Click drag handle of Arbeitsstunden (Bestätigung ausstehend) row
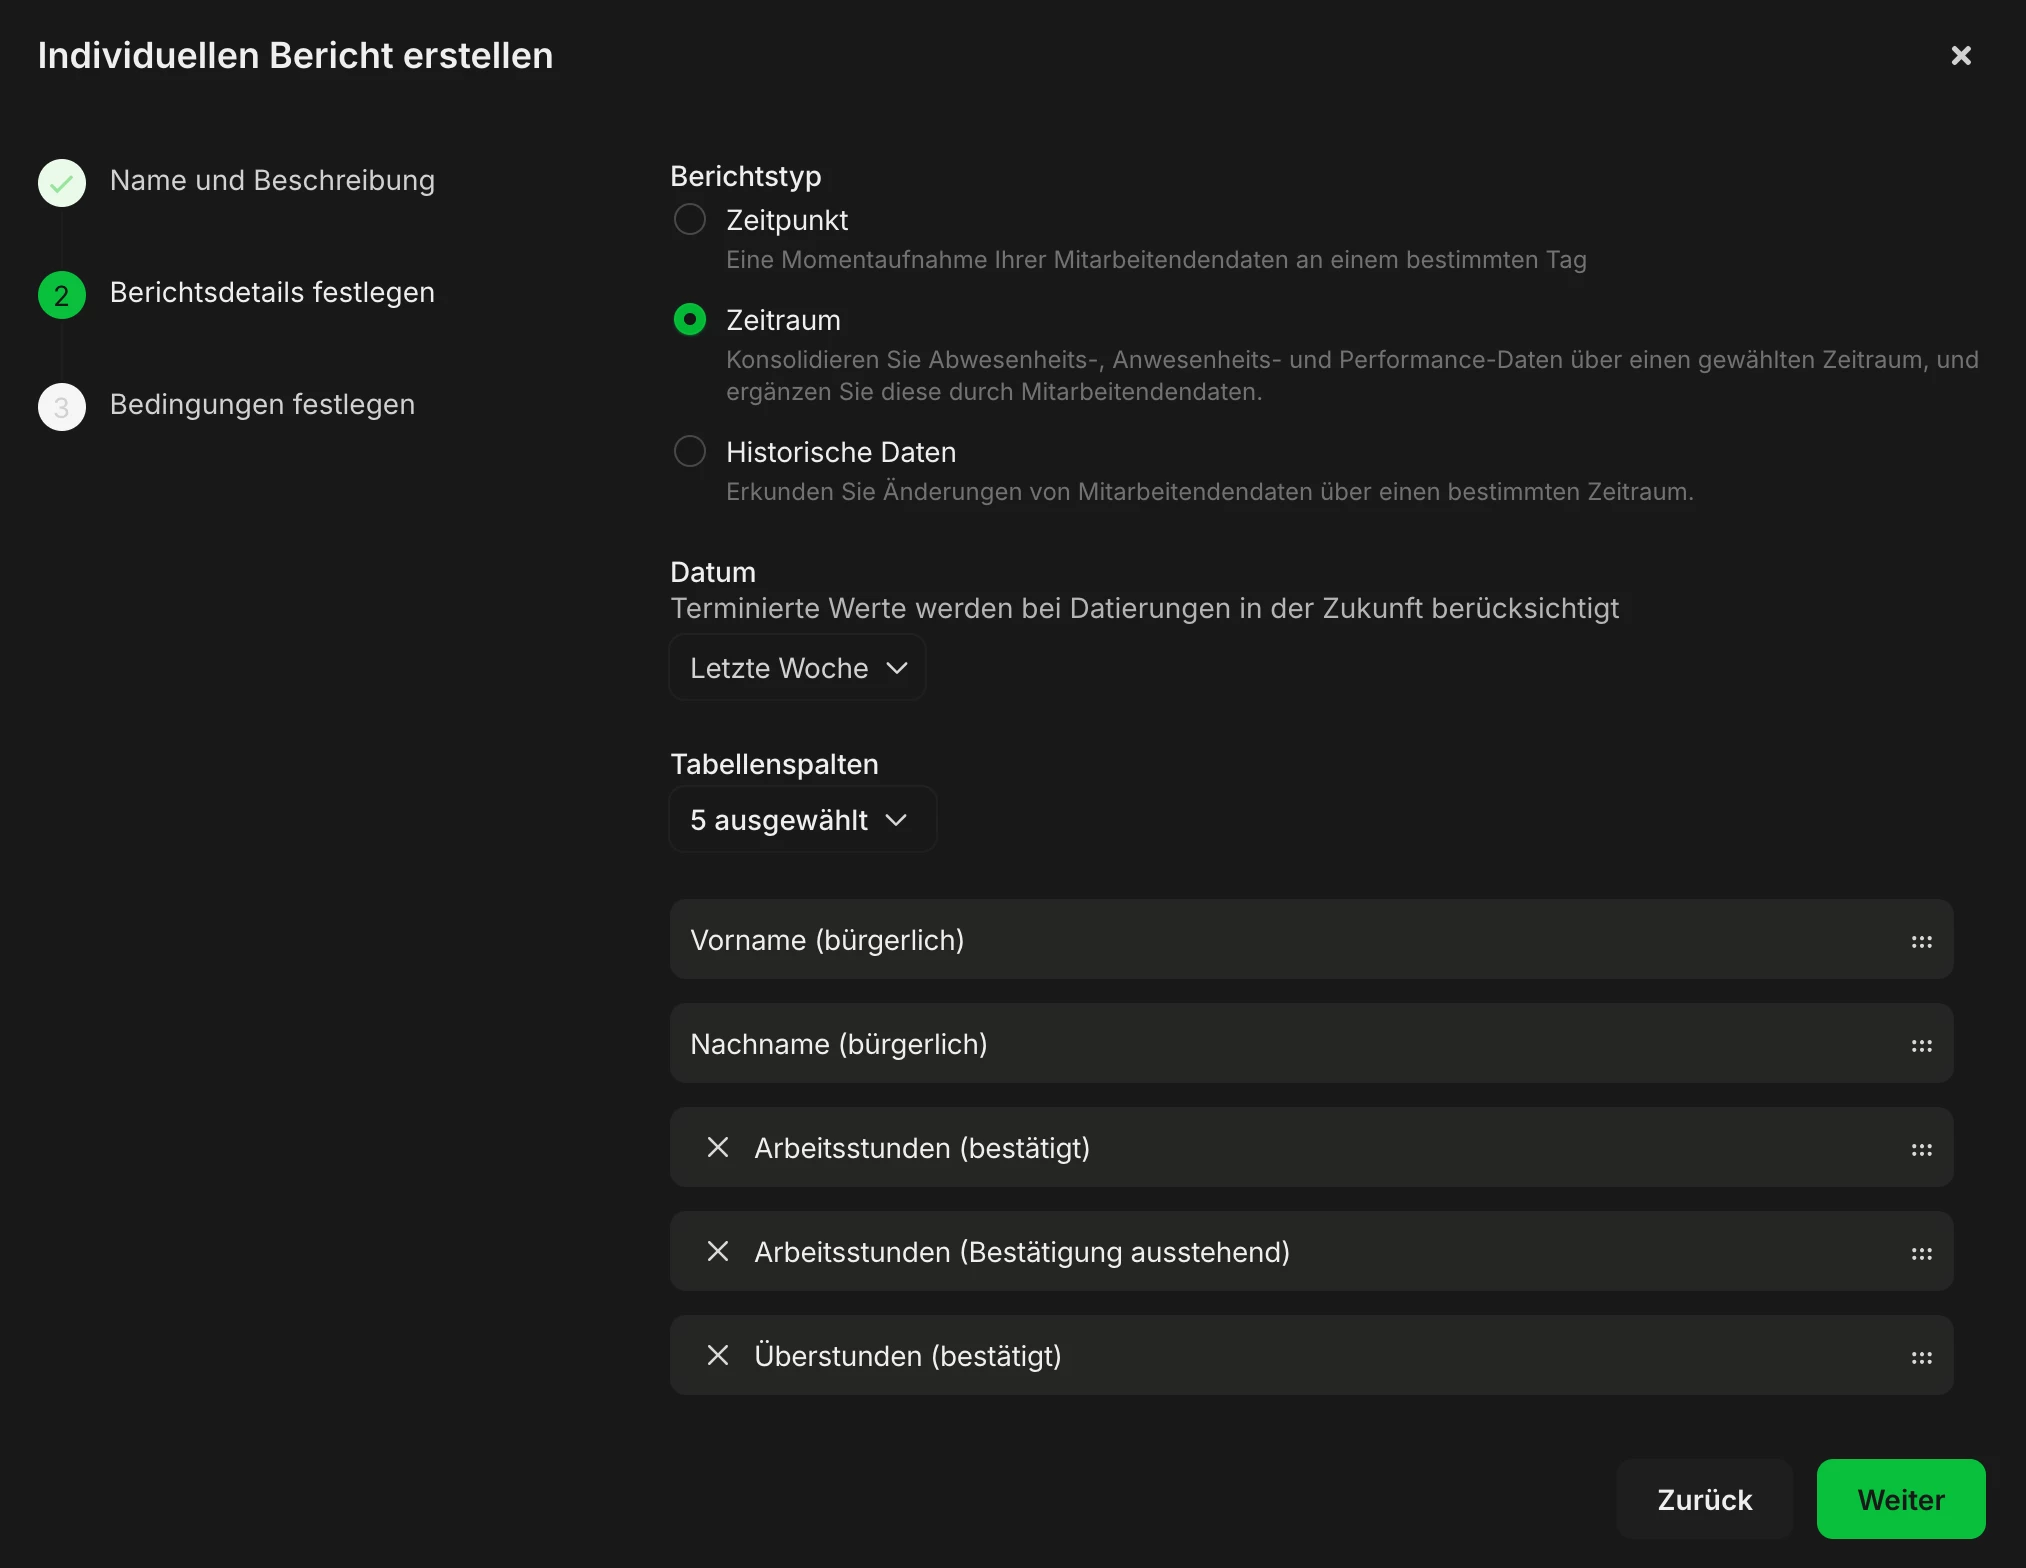Image resolution: width=2026 pixels, height=1568 pixels. (x=1921, y=1253)
